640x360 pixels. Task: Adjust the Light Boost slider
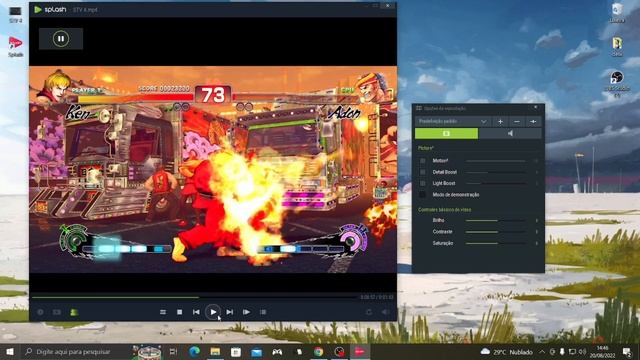(x=496, y=184)
